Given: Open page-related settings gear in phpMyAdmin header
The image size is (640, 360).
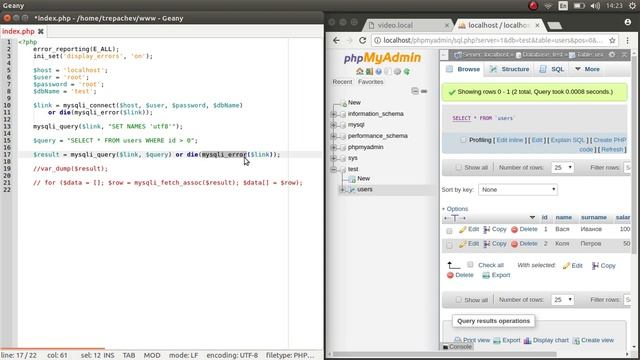Looking at the screenshot, I should pos(612,54).
